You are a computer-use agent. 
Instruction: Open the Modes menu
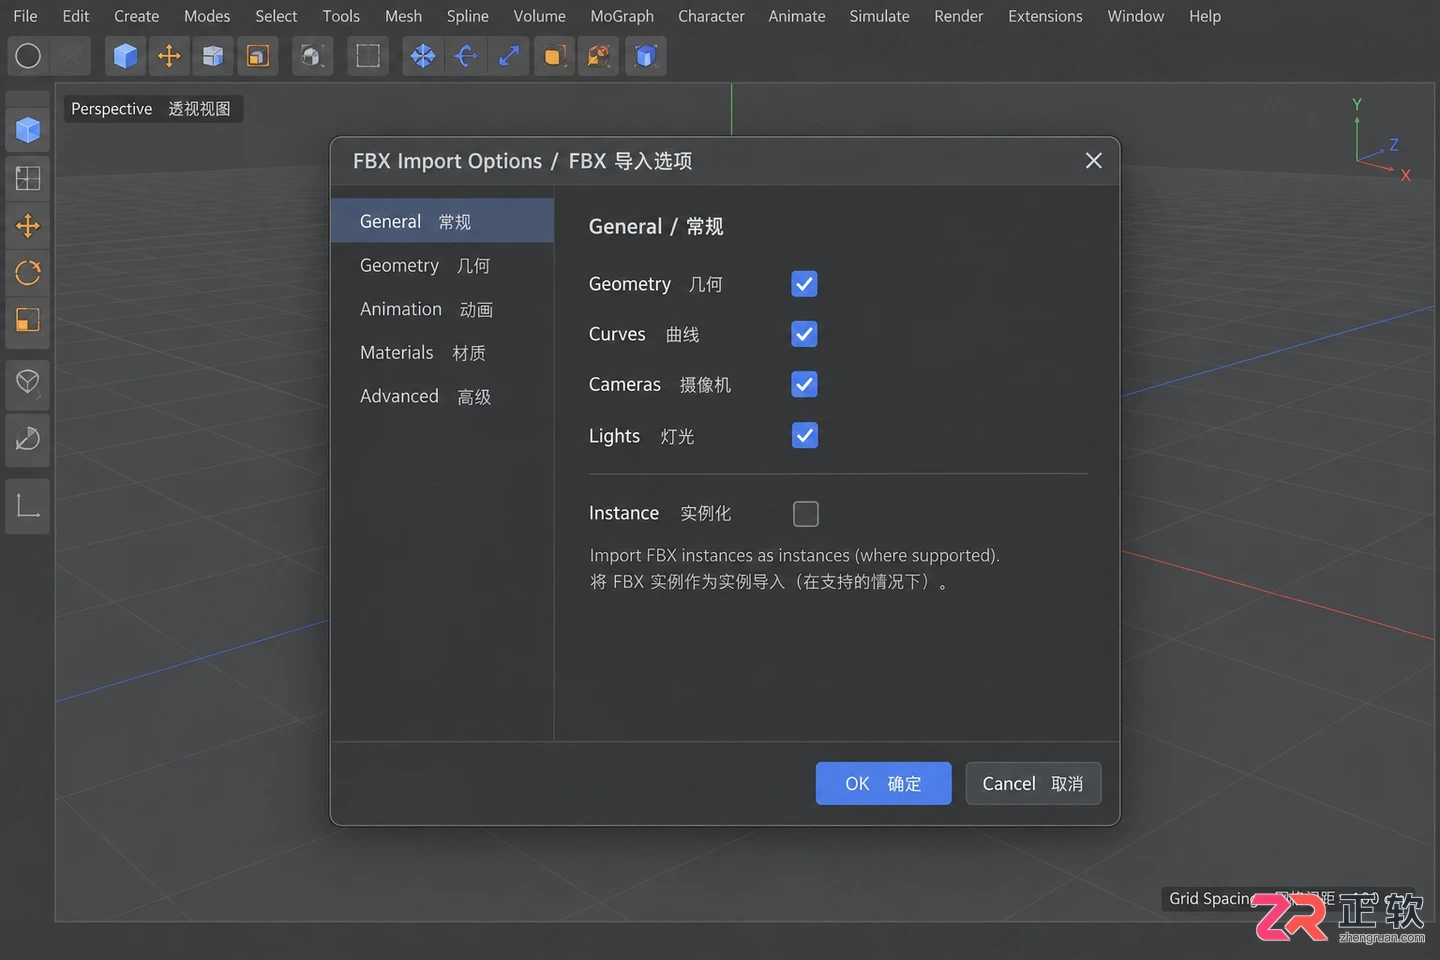(x=207, y=16)
